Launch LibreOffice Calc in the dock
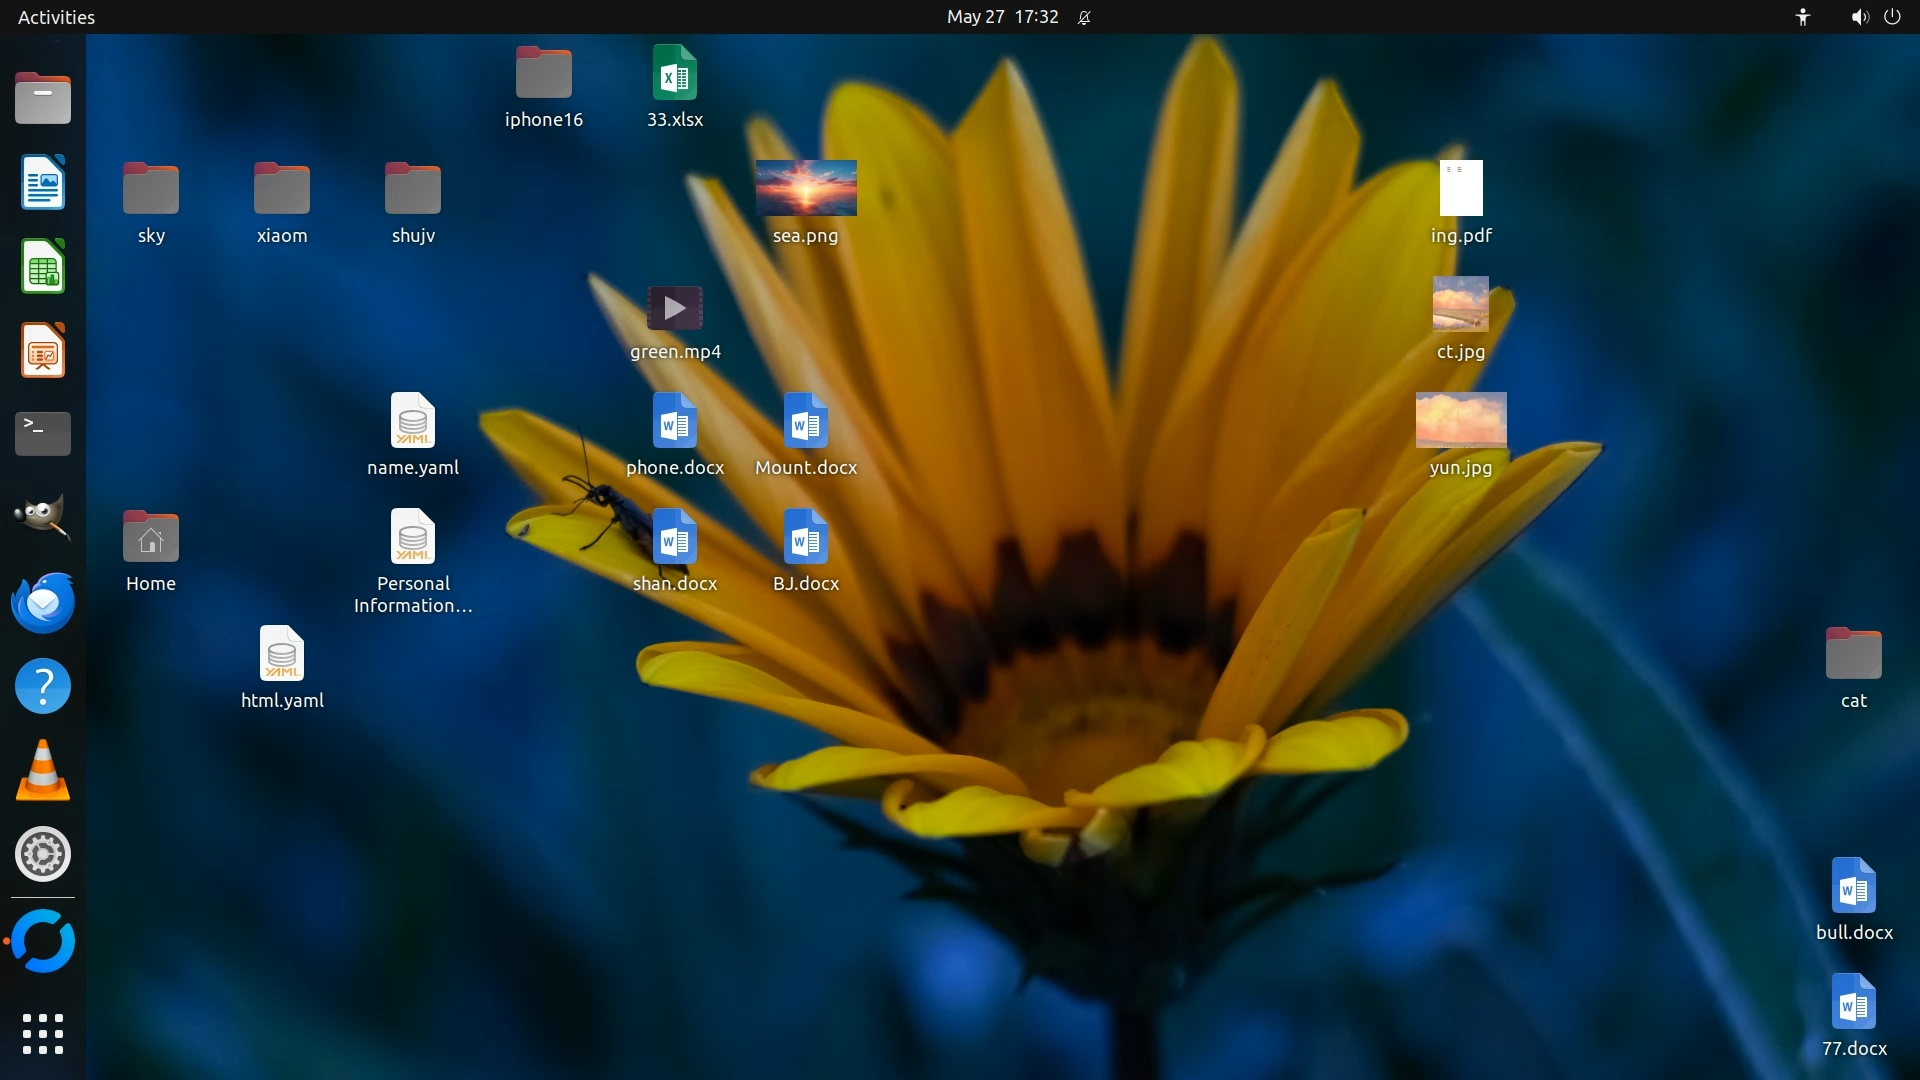The height and width of the screenshot is (1080, 1920). [x=43, y=267]
